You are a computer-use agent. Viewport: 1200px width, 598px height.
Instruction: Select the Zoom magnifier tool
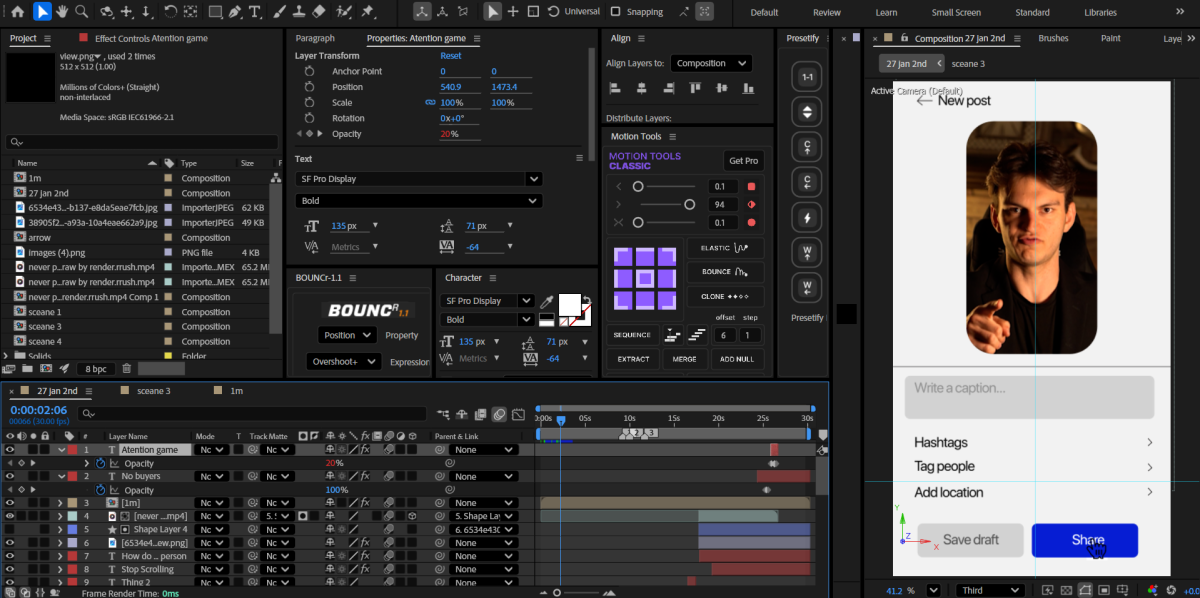pos(81,12)
